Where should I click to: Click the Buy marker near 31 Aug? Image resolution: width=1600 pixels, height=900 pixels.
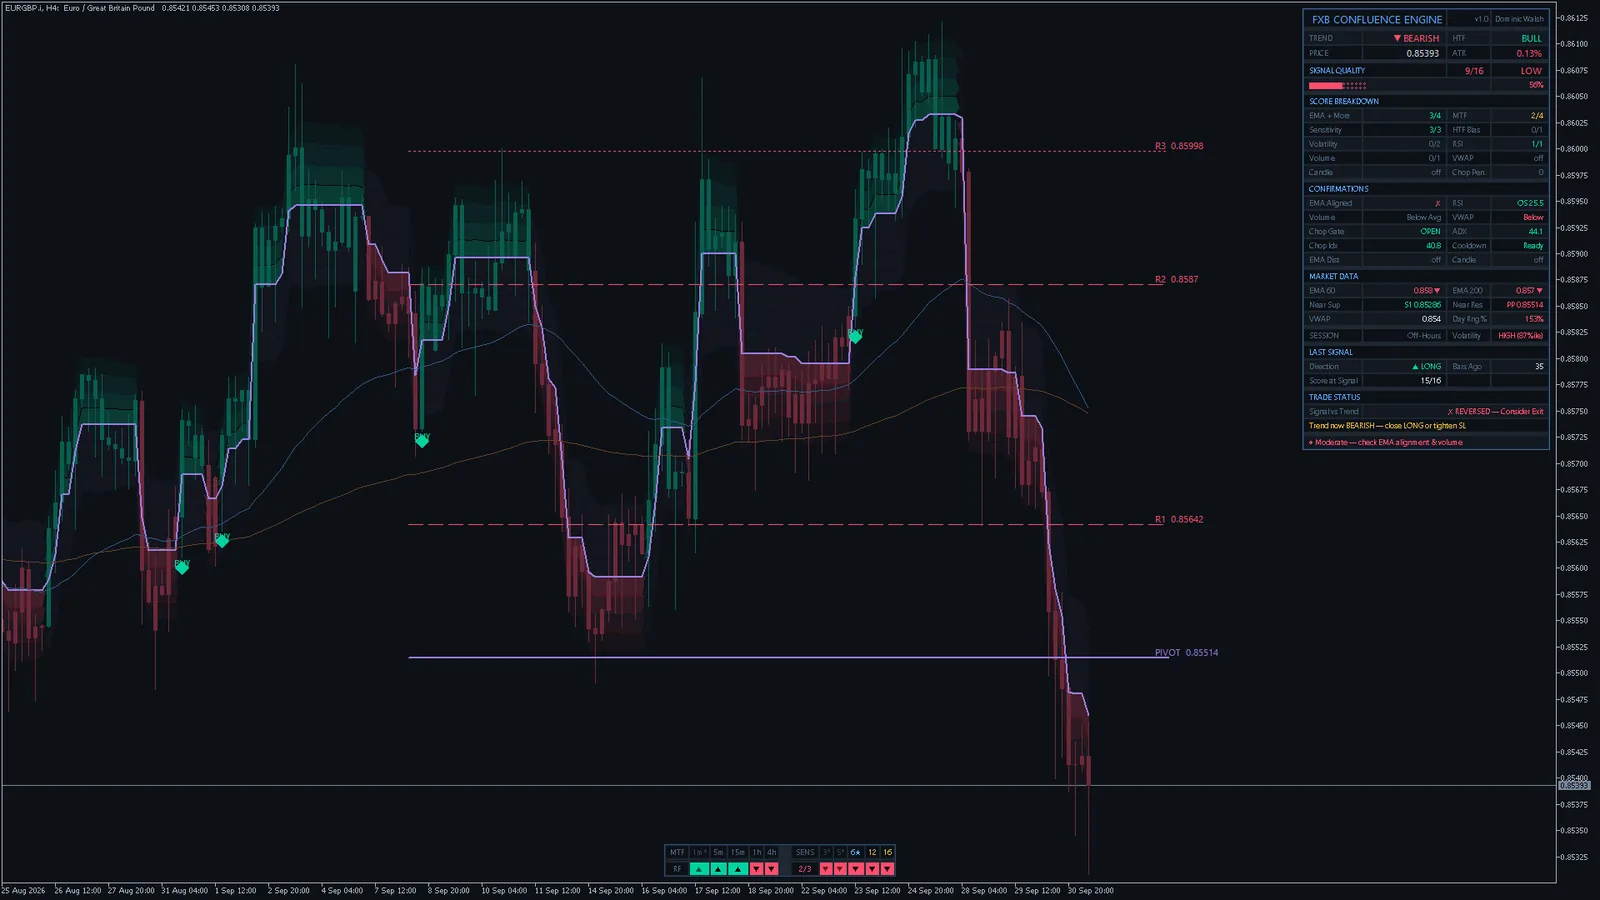coord(182,566)
